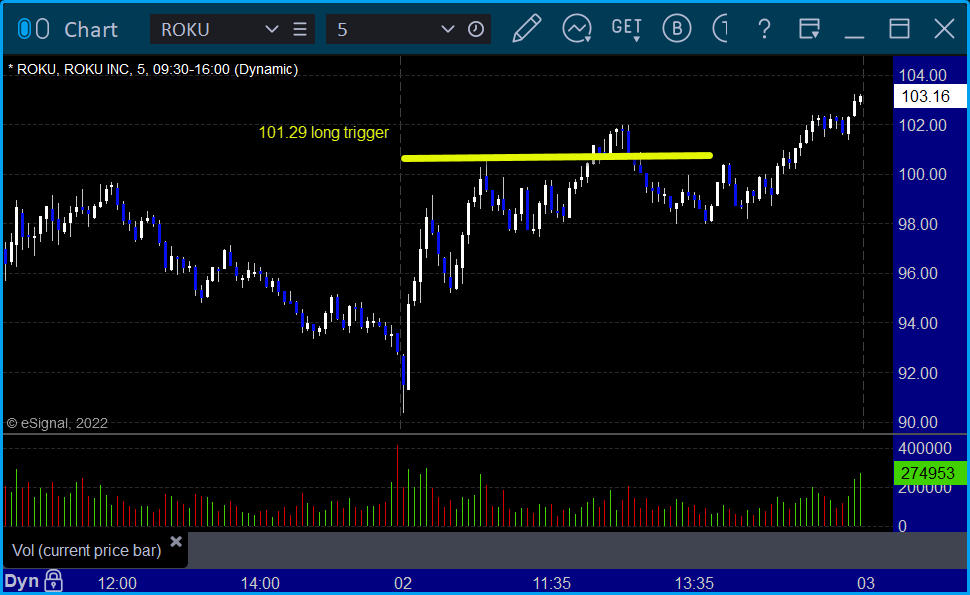970x595 pixels.
Task: Click the 90.00 price axis label
Action: (918, 422)
